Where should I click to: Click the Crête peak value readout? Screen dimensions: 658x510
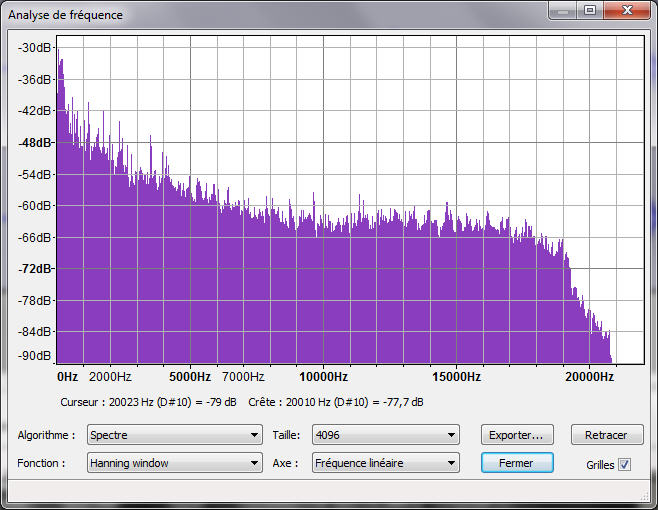click(x=335, y=402)
